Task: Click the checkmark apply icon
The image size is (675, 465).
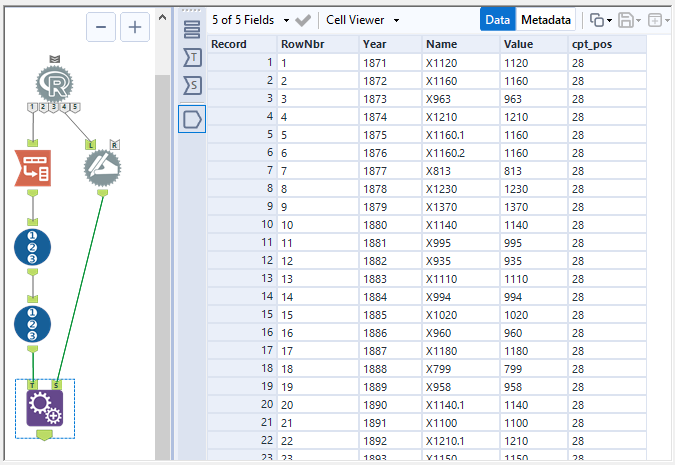Action: 303,20
